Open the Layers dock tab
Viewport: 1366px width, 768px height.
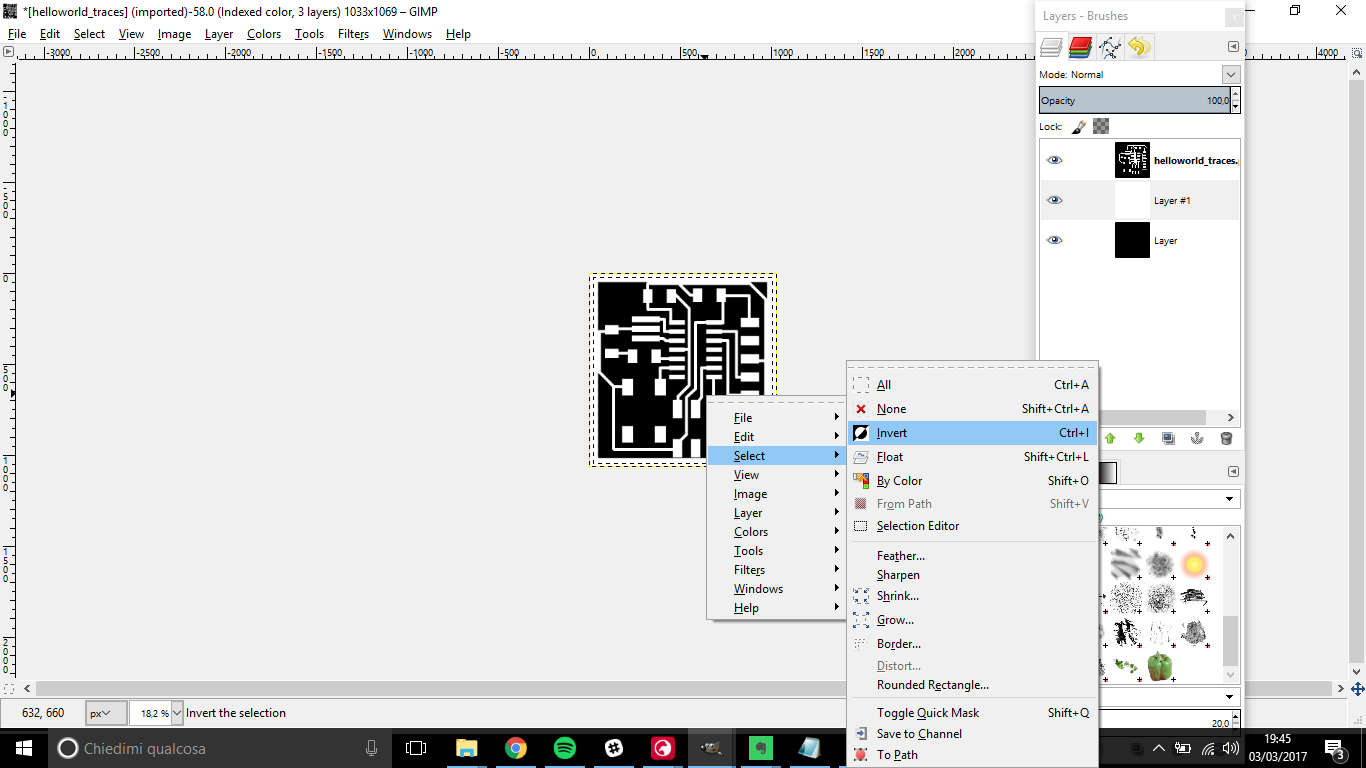click(x=1051, y=46)
